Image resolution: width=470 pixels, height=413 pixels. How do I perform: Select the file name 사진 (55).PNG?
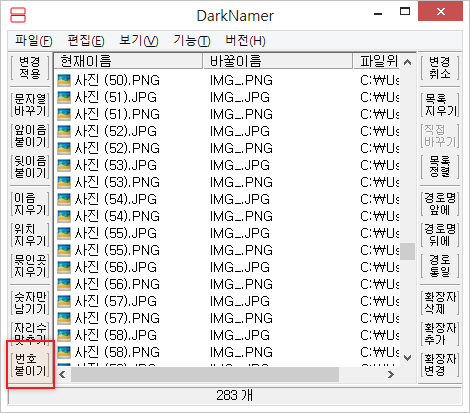point(117,250)
